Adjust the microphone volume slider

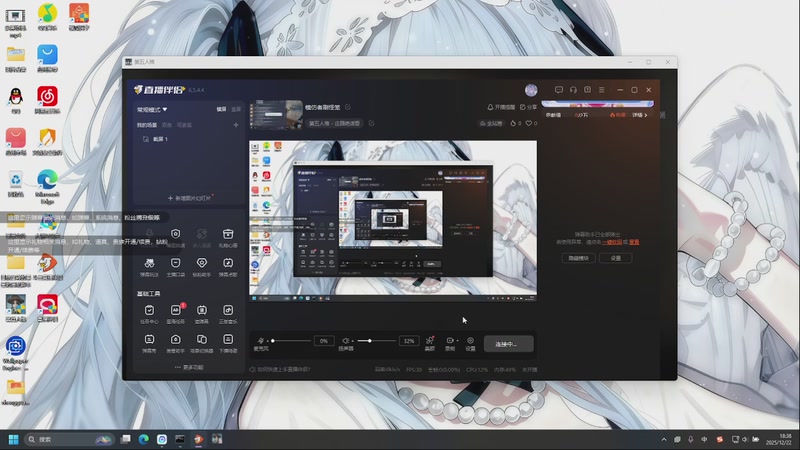(291, 340)
